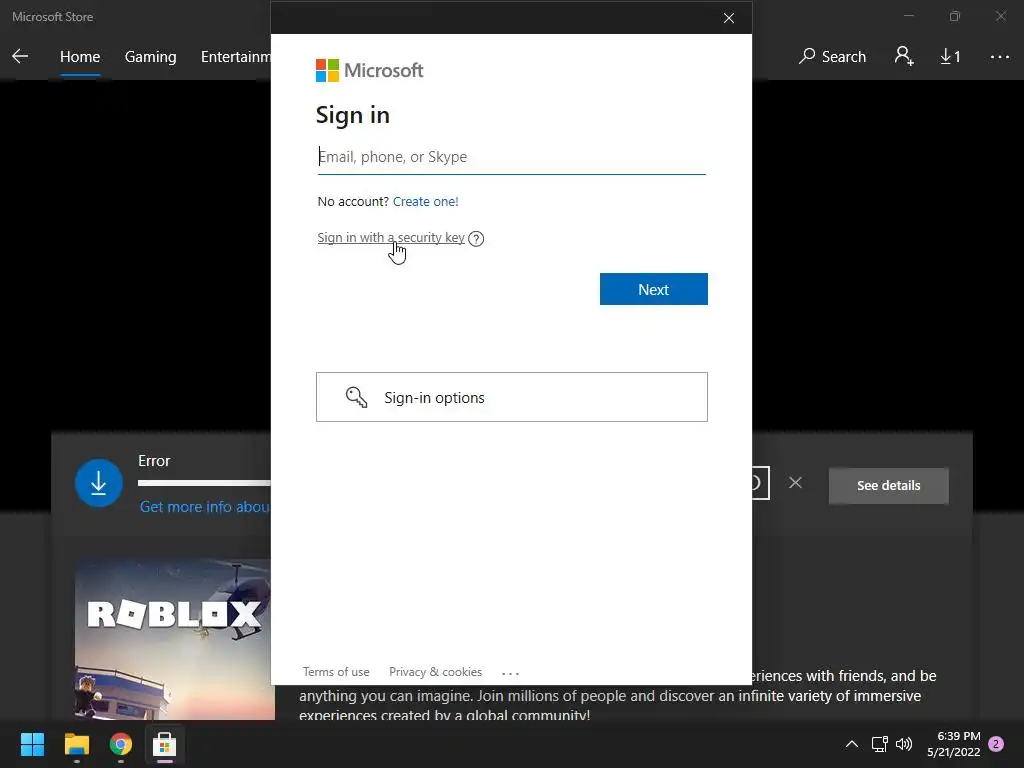Click the footer three-dots in sign-in dialog
The width and height of the screenshot is (1024, 768).
pos(510,673)
